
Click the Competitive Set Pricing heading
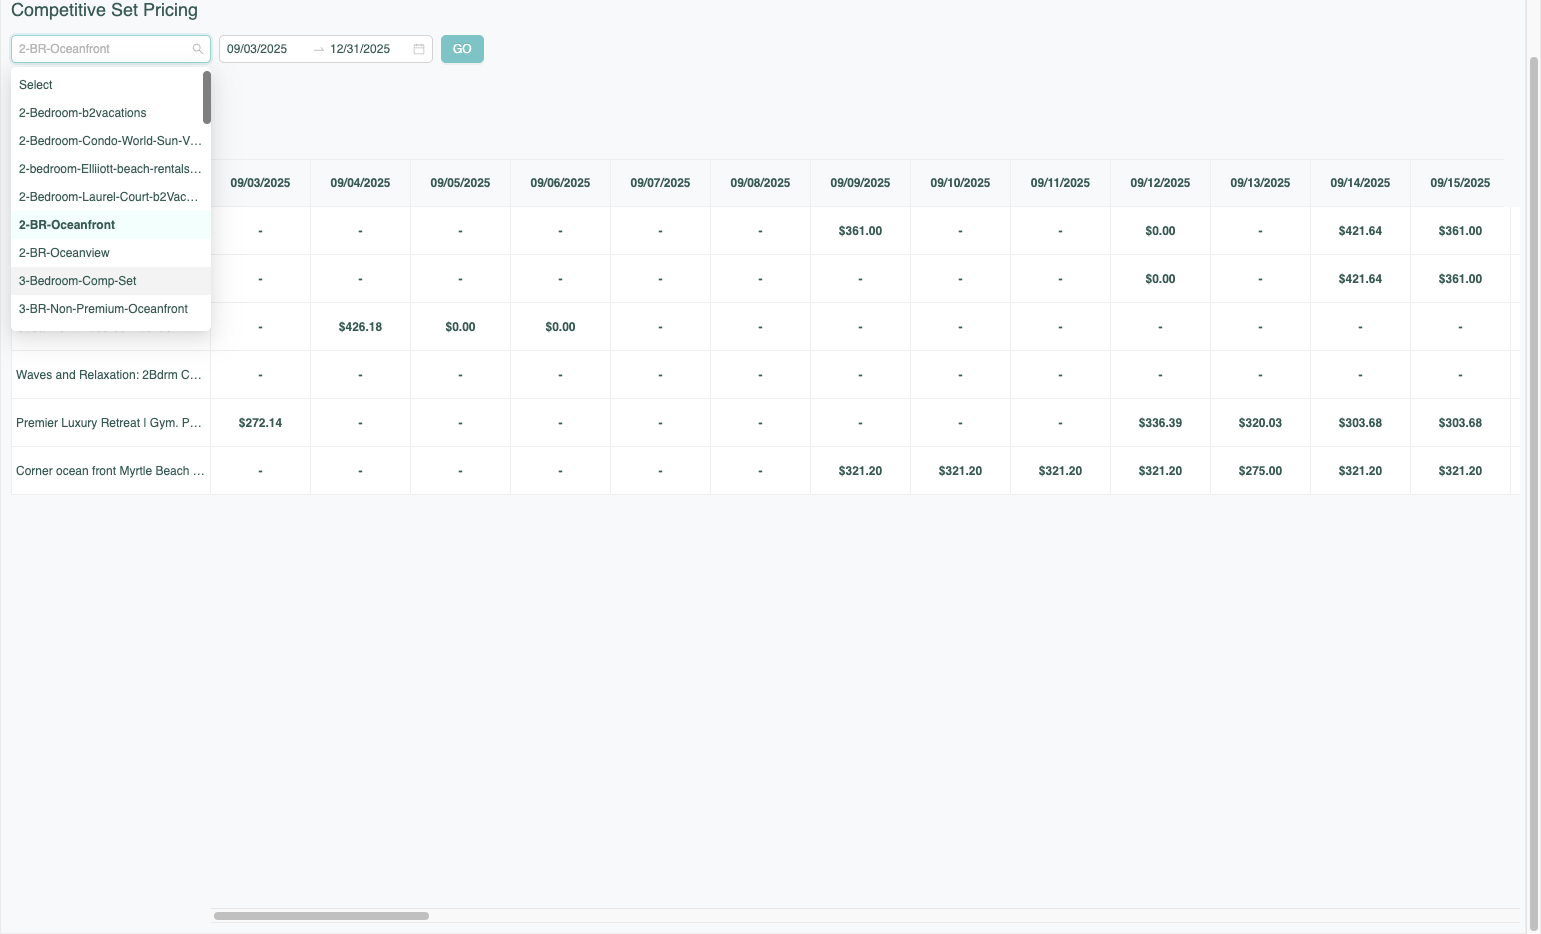coord(104,10)
